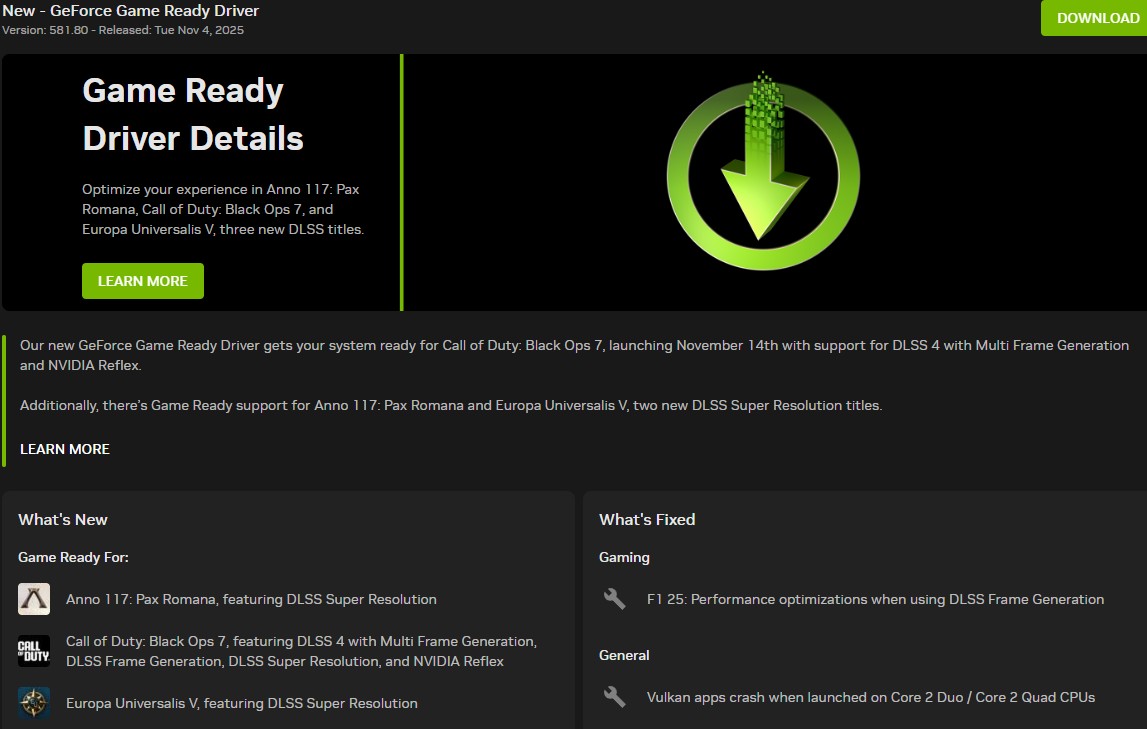1147x729 pixels.
Task: Click the Additionally Game Ready support paragraph
Action: point(451,405)
